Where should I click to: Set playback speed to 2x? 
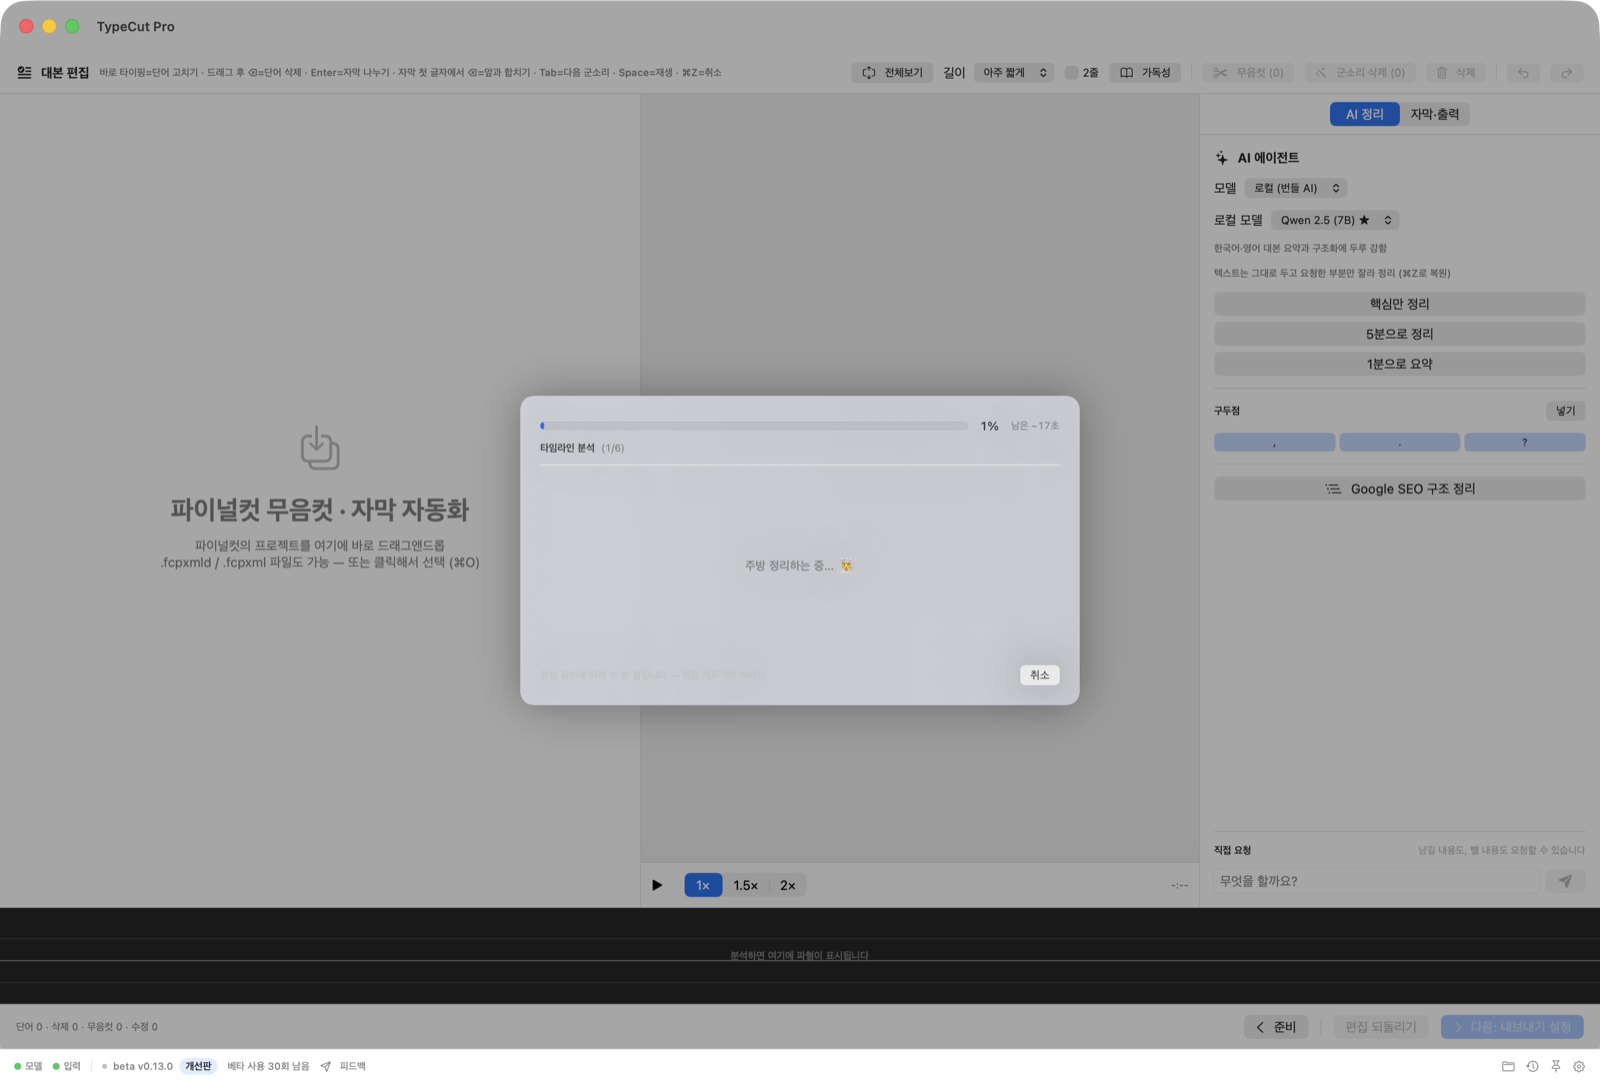788,885
